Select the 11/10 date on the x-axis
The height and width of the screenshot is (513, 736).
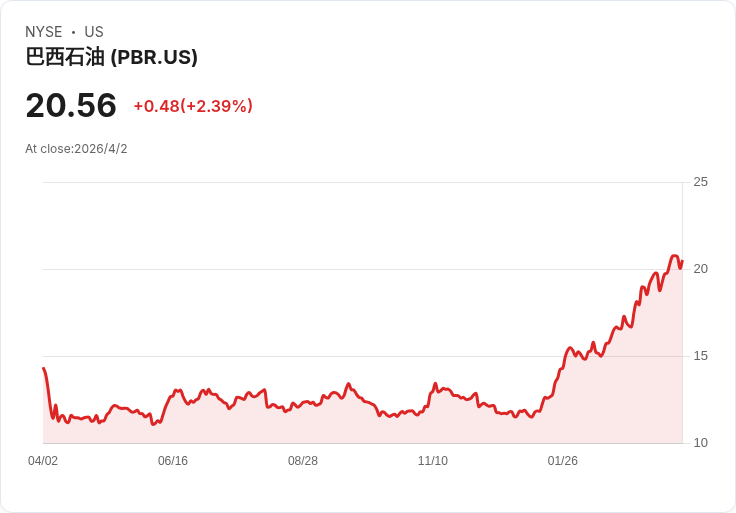(433, 461)
